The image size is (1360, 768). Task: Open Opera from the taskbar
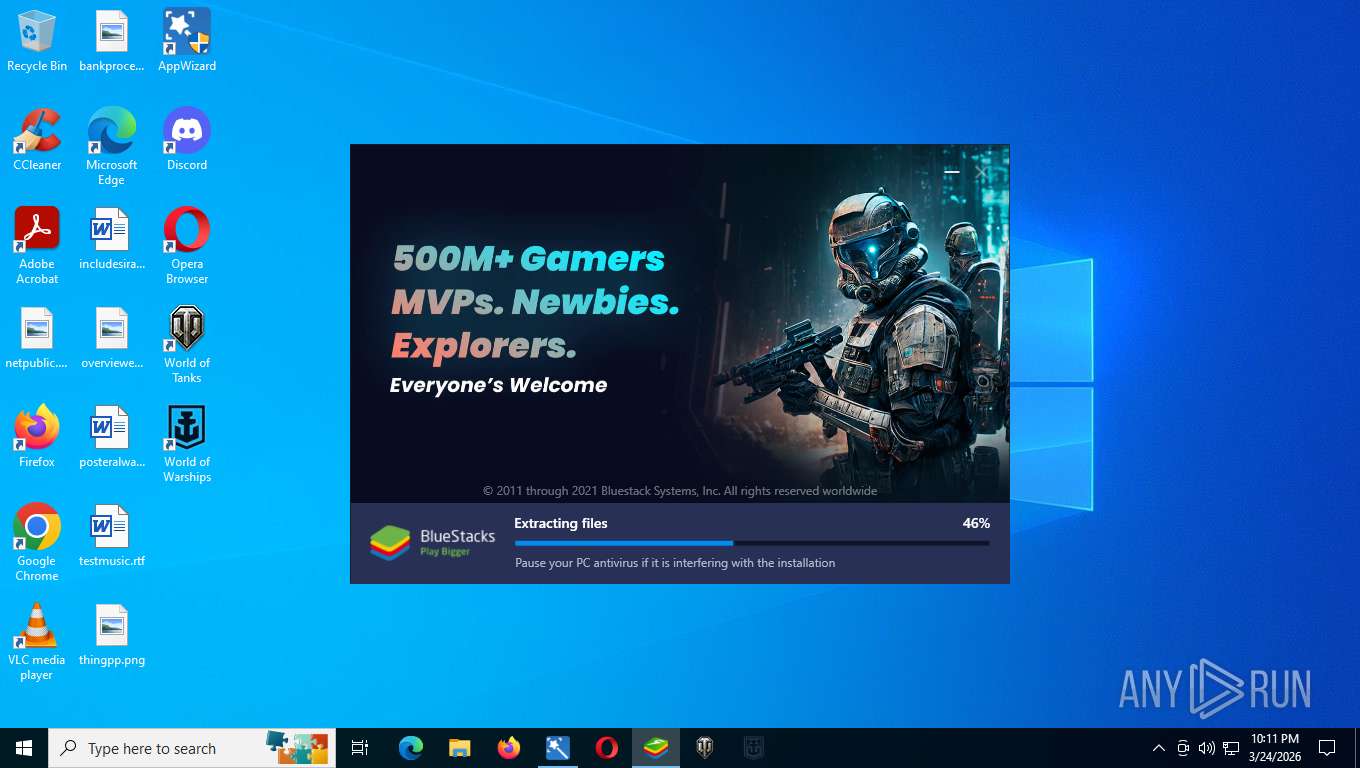pyautogui.click(x=606, y=748)
